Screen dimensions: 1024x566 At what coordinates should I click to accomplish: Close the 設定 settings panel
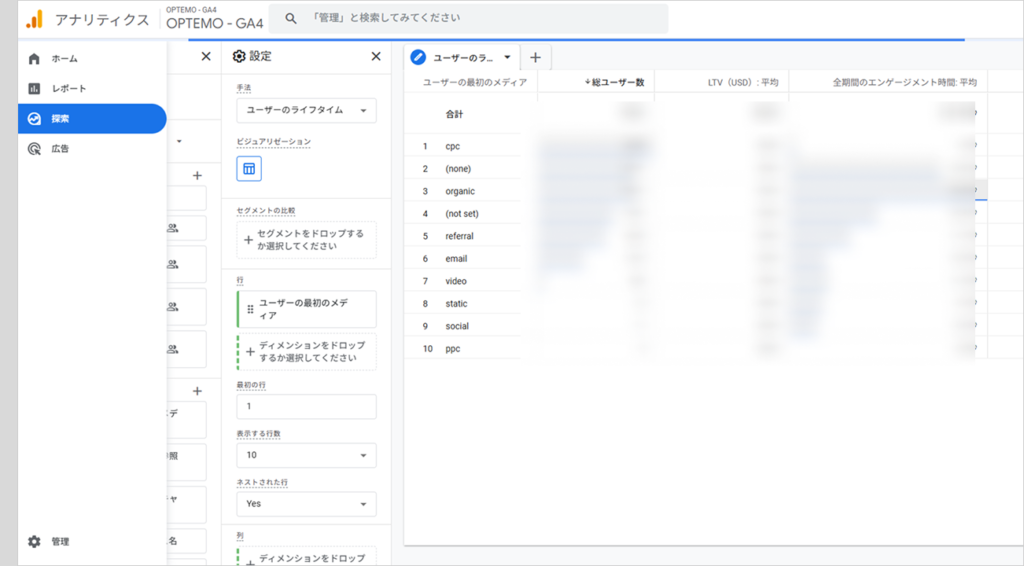(376, 56)
